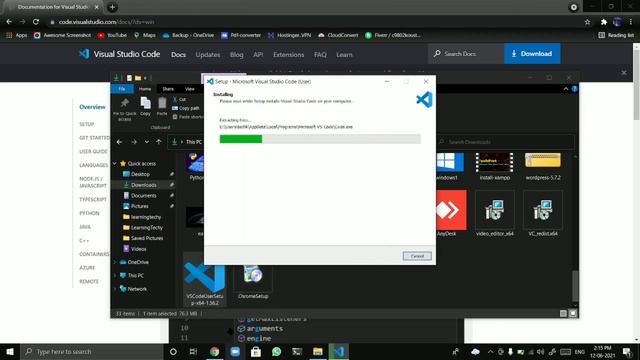Click Copy path in Explorer ribbon

[x=186, y=108]
